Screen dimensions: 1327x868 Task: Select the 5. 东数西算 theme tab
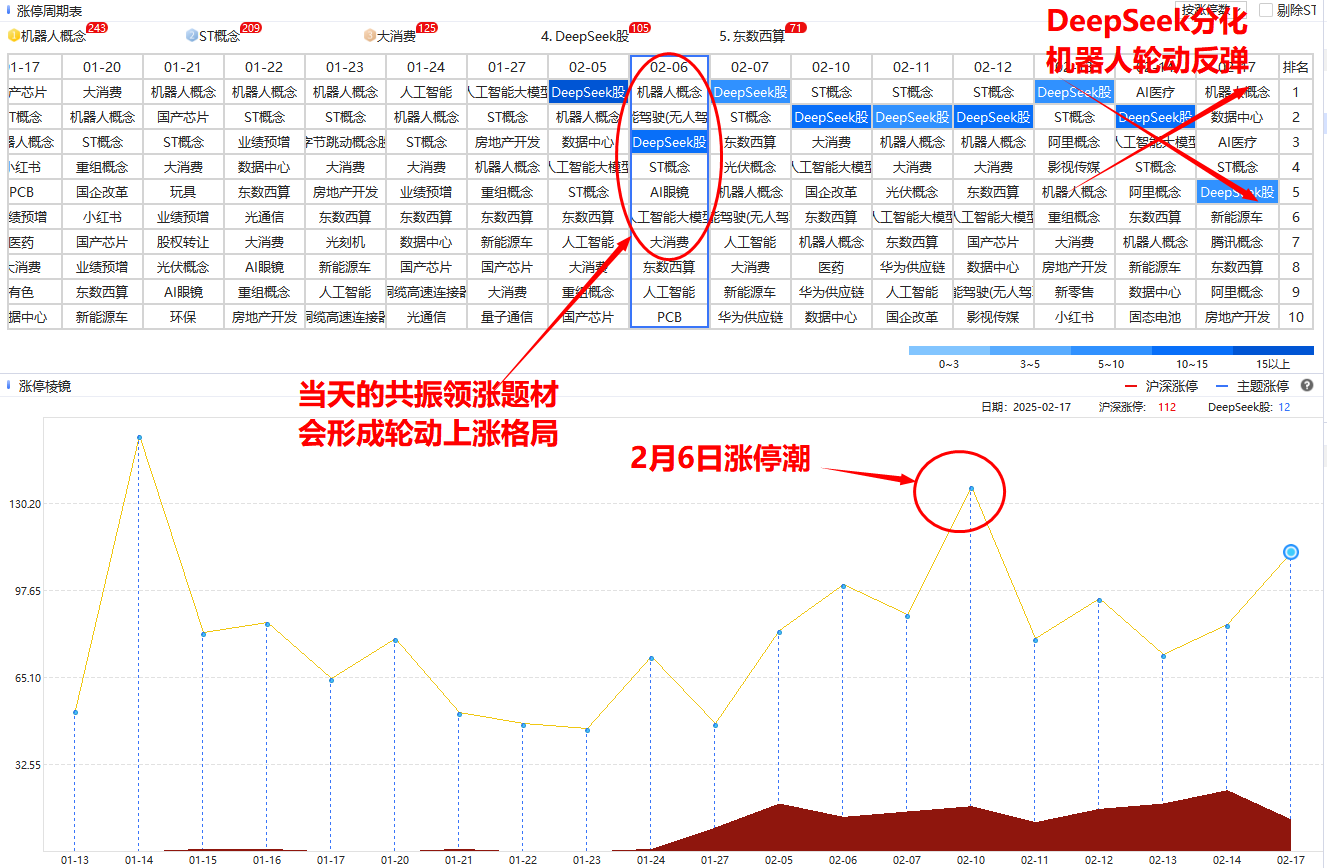752,36
